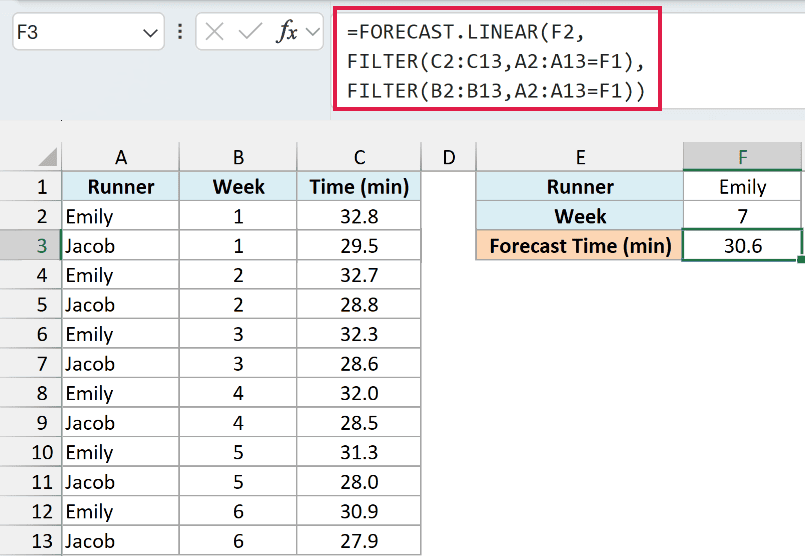Viewport: 805px width, 556px height.
Task: Select row 3 header
Action: [x=31, y=245]
